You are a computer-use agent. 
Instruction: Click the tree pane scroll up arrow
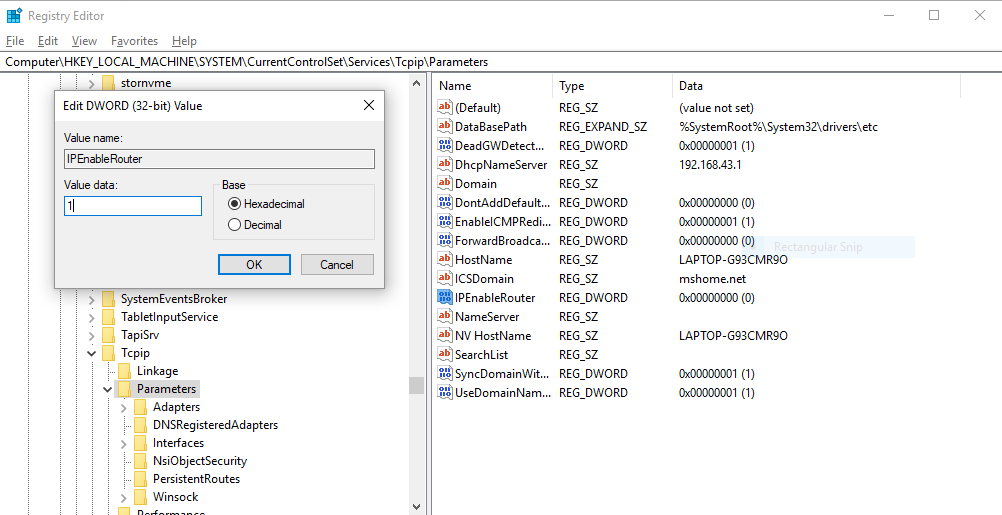[x=417, y=82]
